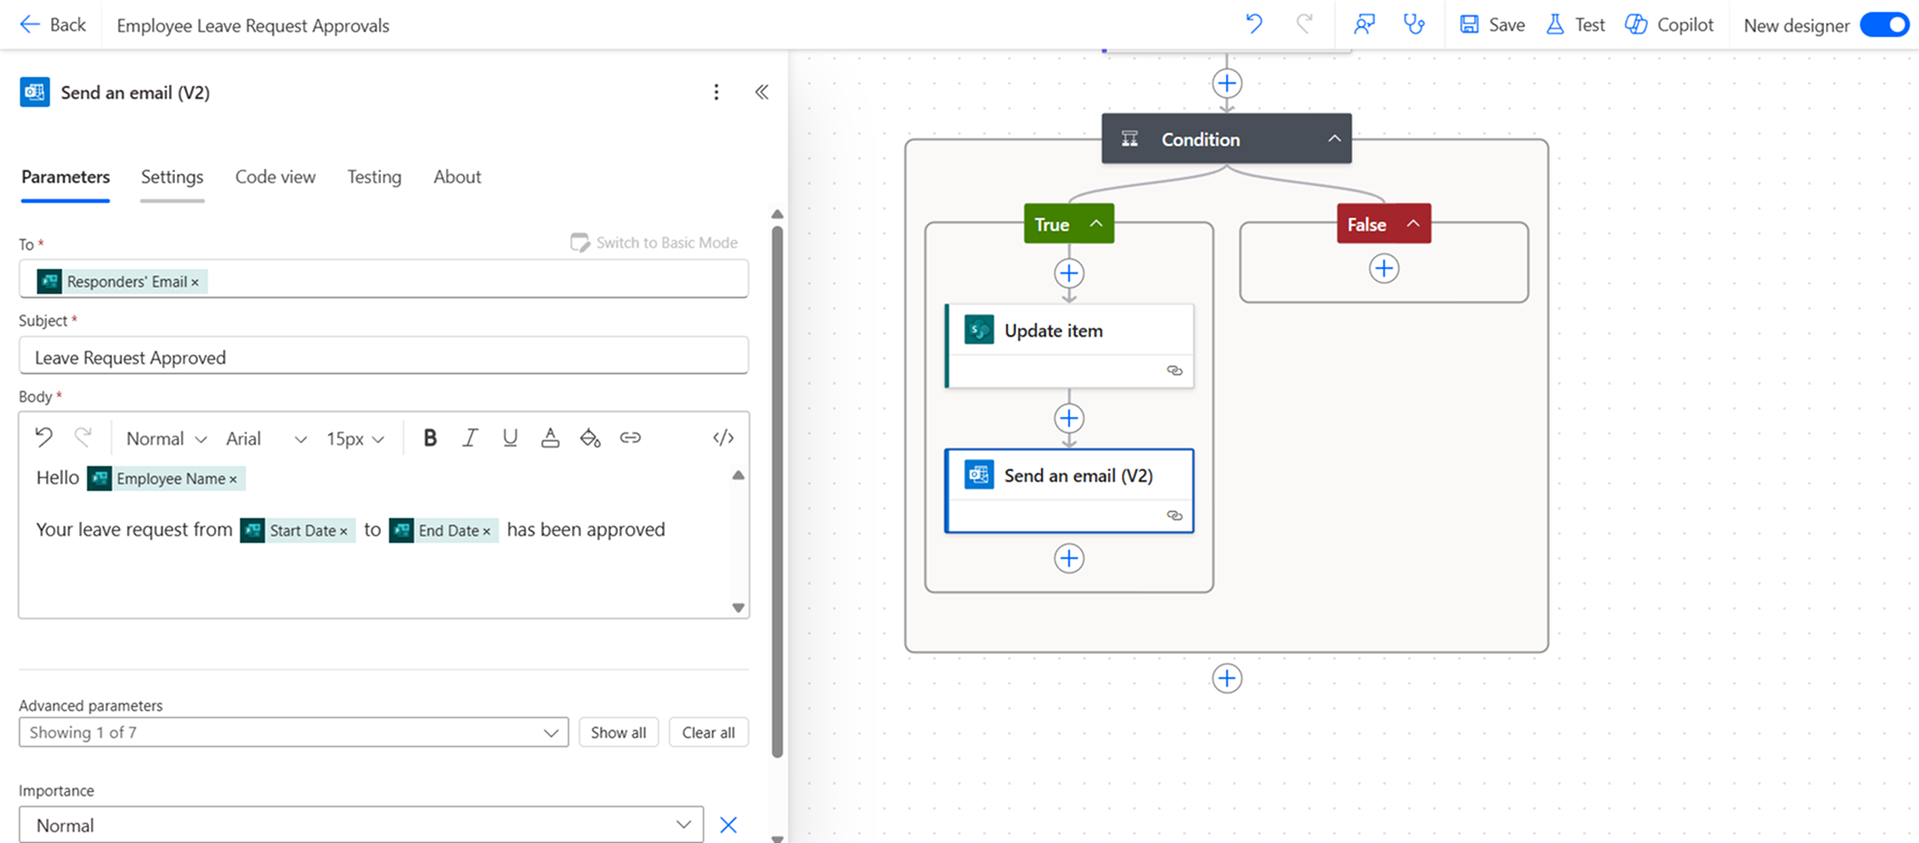Click the panel's vertical scrollbar
This screenshot has height=843, width=1919.
777,490
